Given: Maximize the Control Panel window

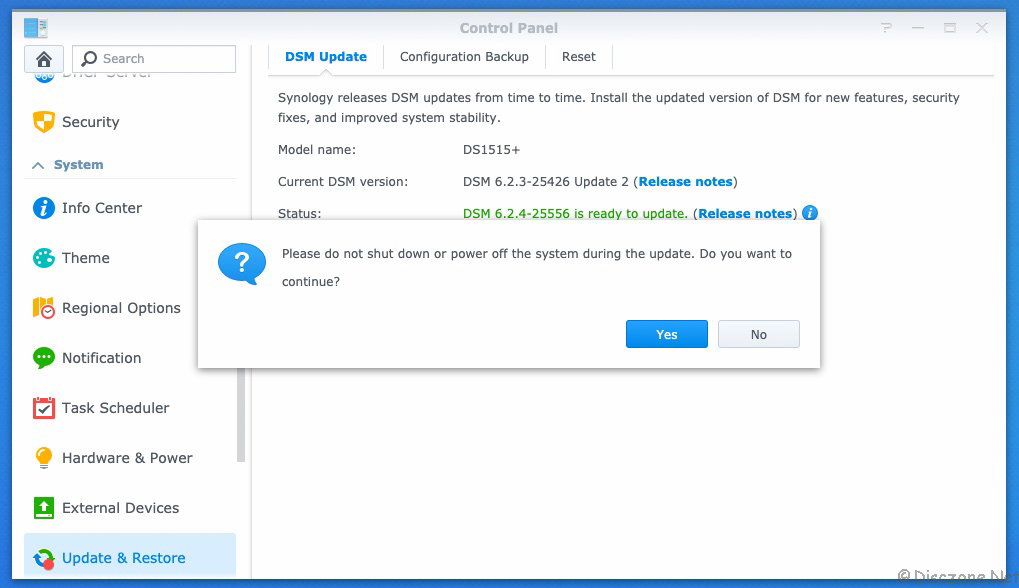Looking at the screenshot, I should tap(949, 28).
